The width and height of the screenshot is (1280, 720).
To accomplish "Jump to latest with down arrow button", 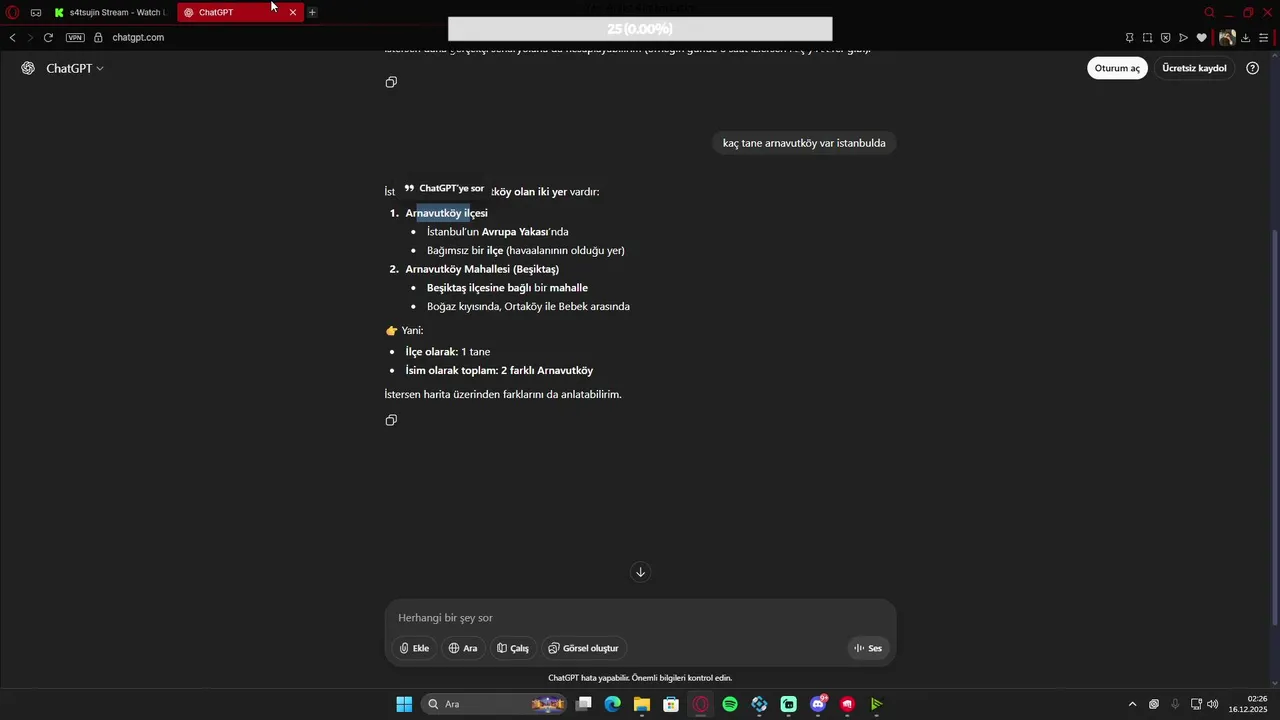I will click(641, 572).
